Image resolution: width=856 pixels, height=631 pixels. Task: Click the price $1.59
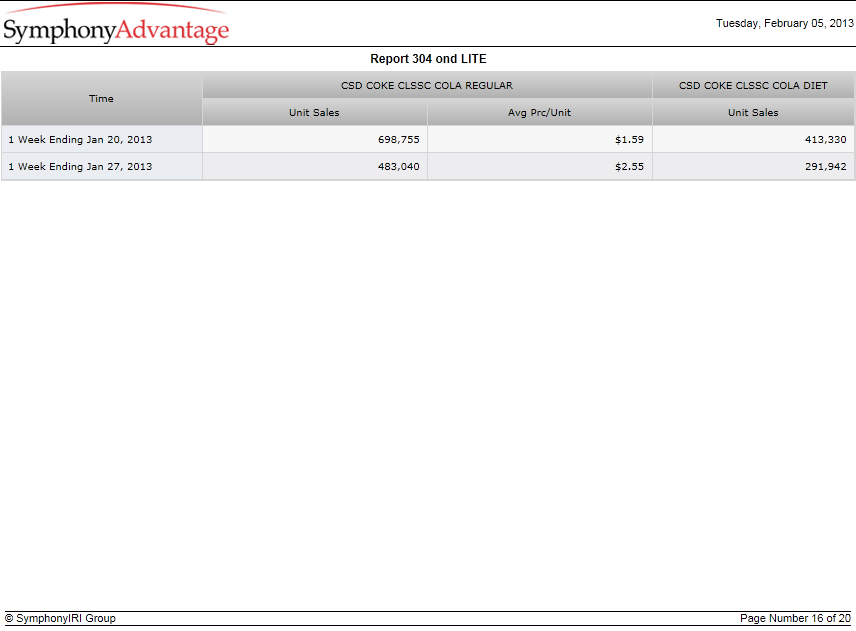(x=629, y=140)
